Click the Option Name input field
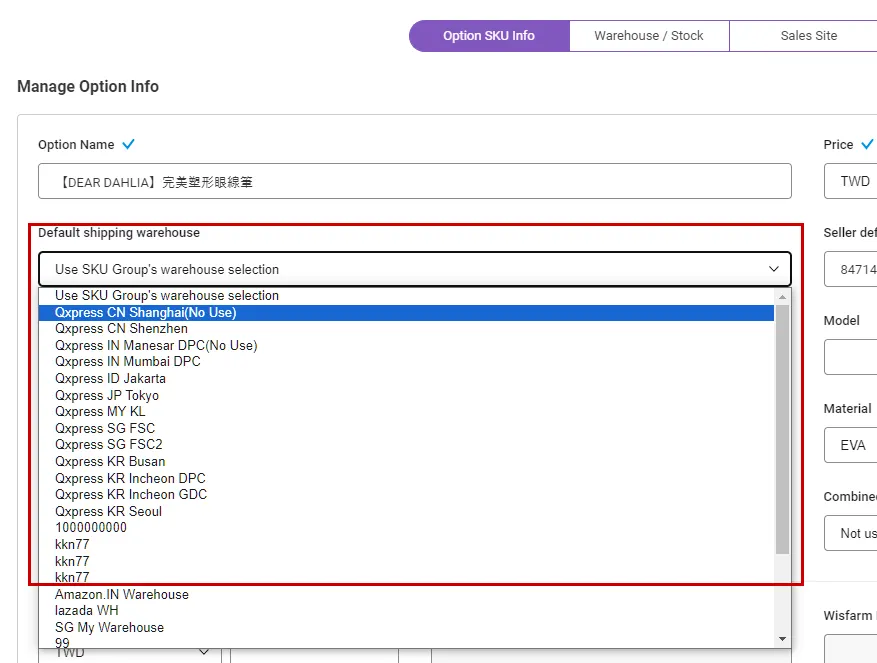 [x=414, y=181]
